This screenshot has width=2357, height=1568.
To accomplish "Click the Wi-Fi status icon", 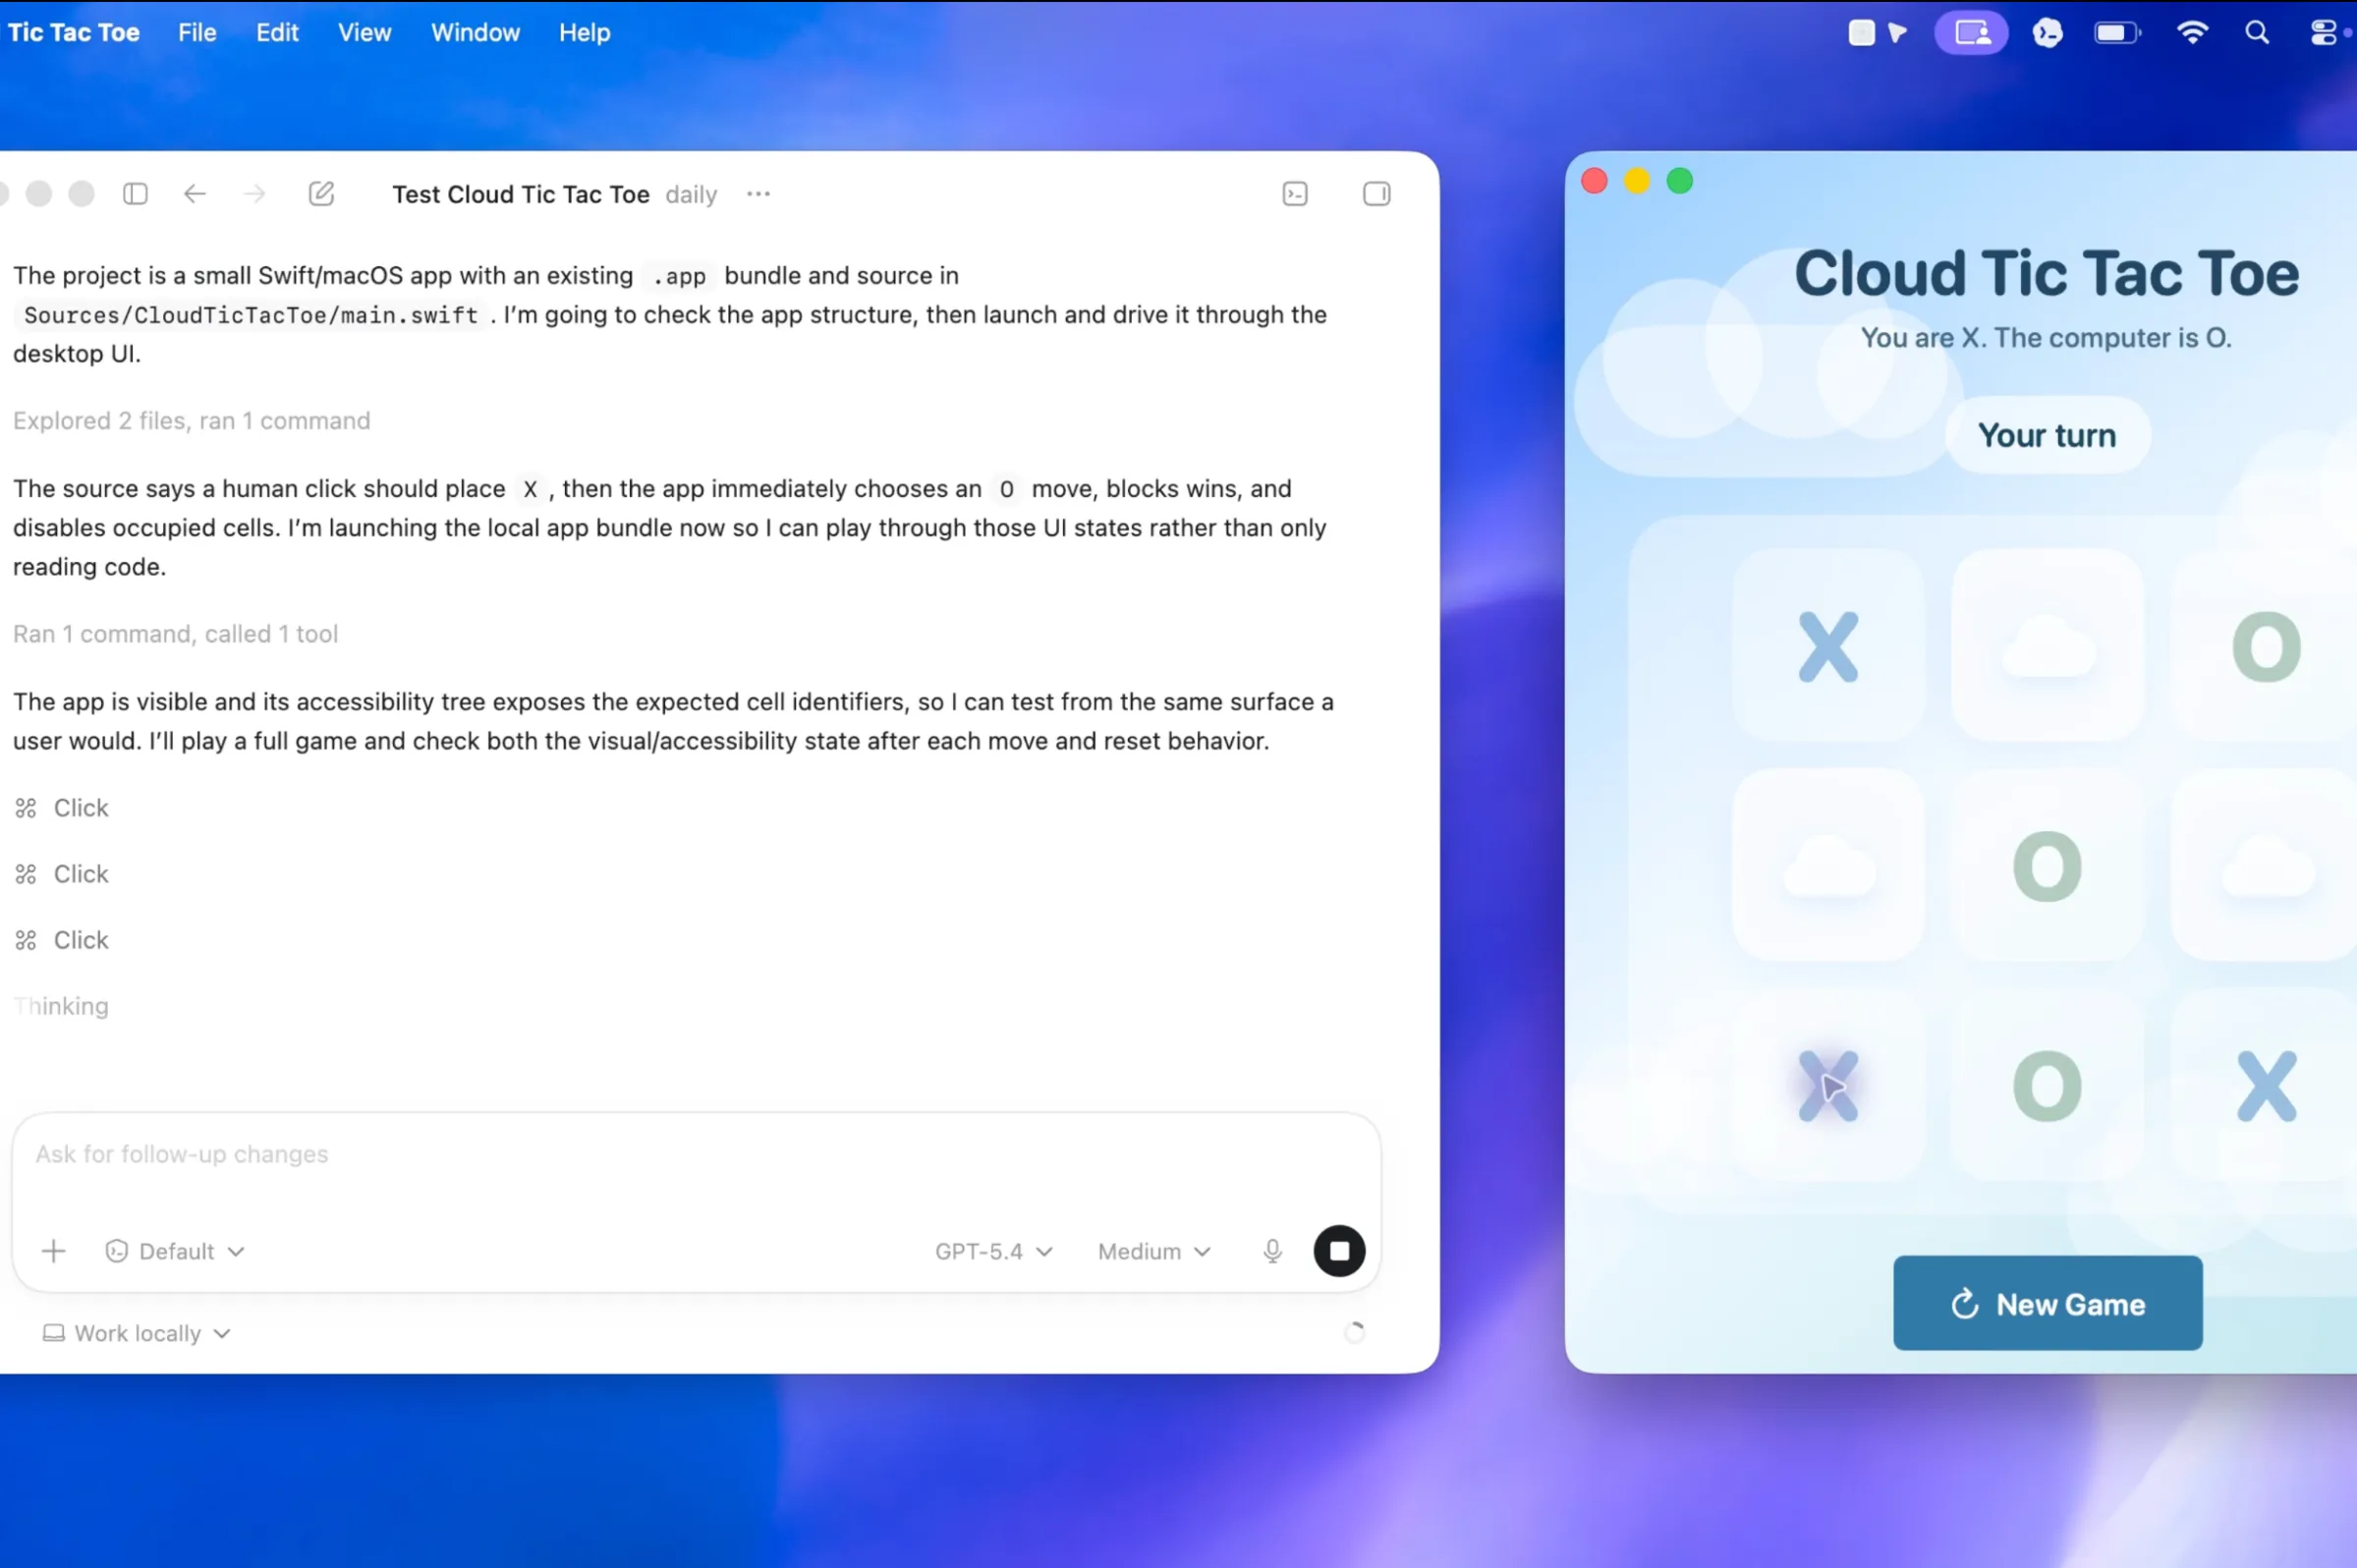I will pos(2194,32).
